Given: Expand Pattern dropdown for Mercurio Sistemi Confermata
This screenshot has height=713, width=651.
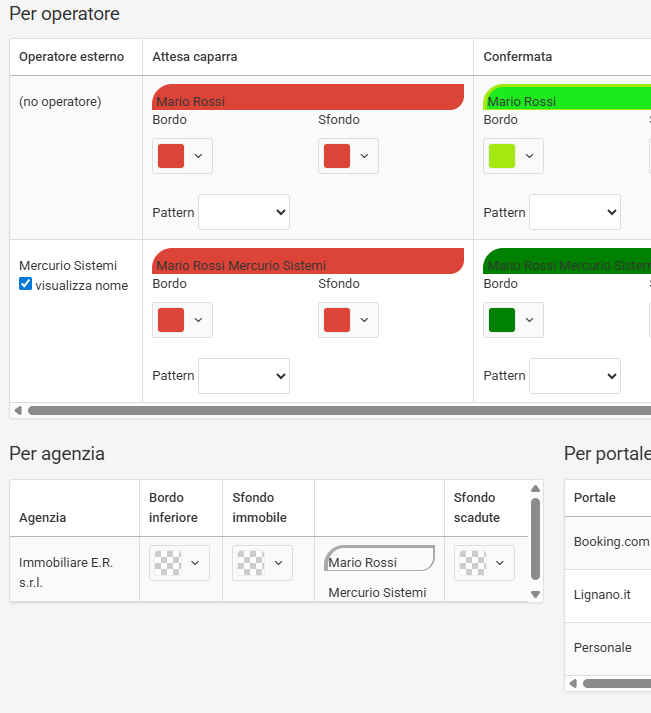Looking at the screenshot, I should tap(575, 376).
